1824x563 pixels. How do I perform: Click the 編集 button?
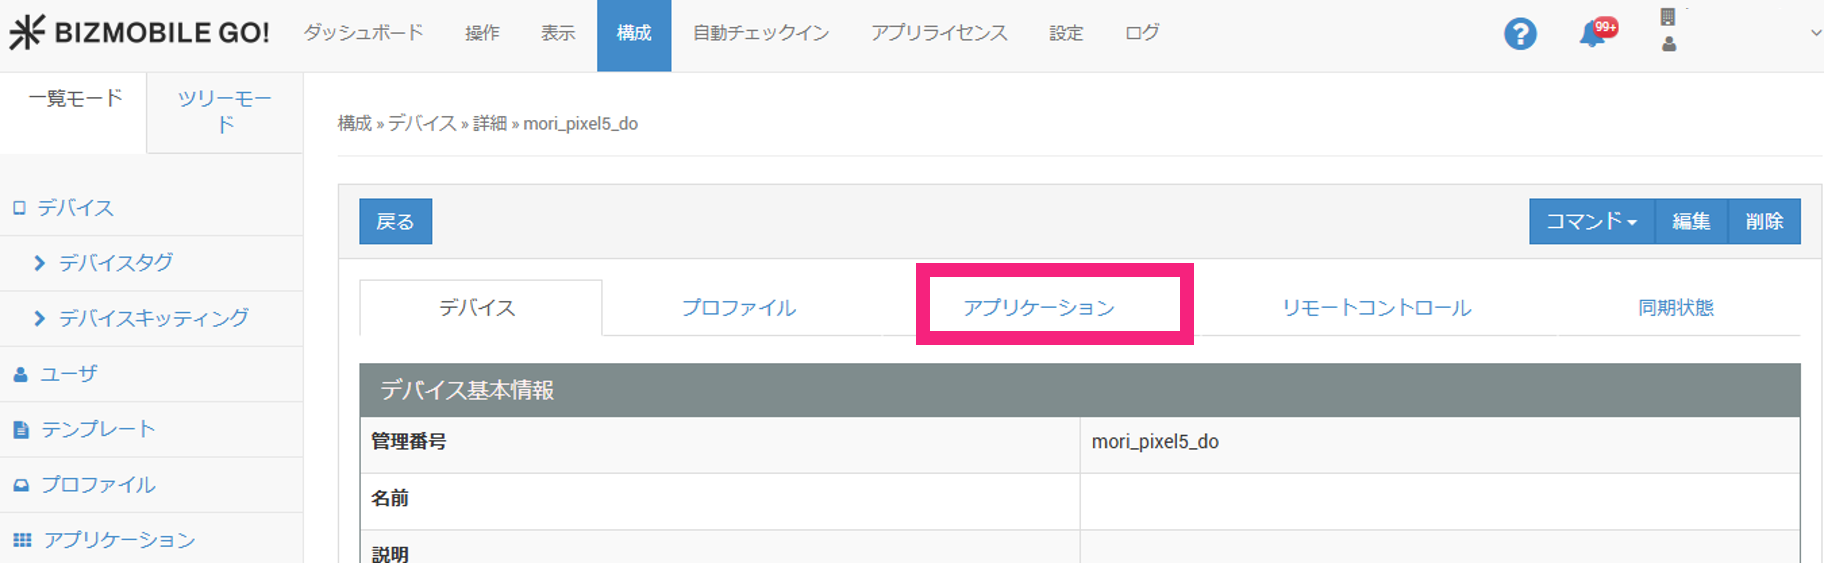pos(1691,221)
